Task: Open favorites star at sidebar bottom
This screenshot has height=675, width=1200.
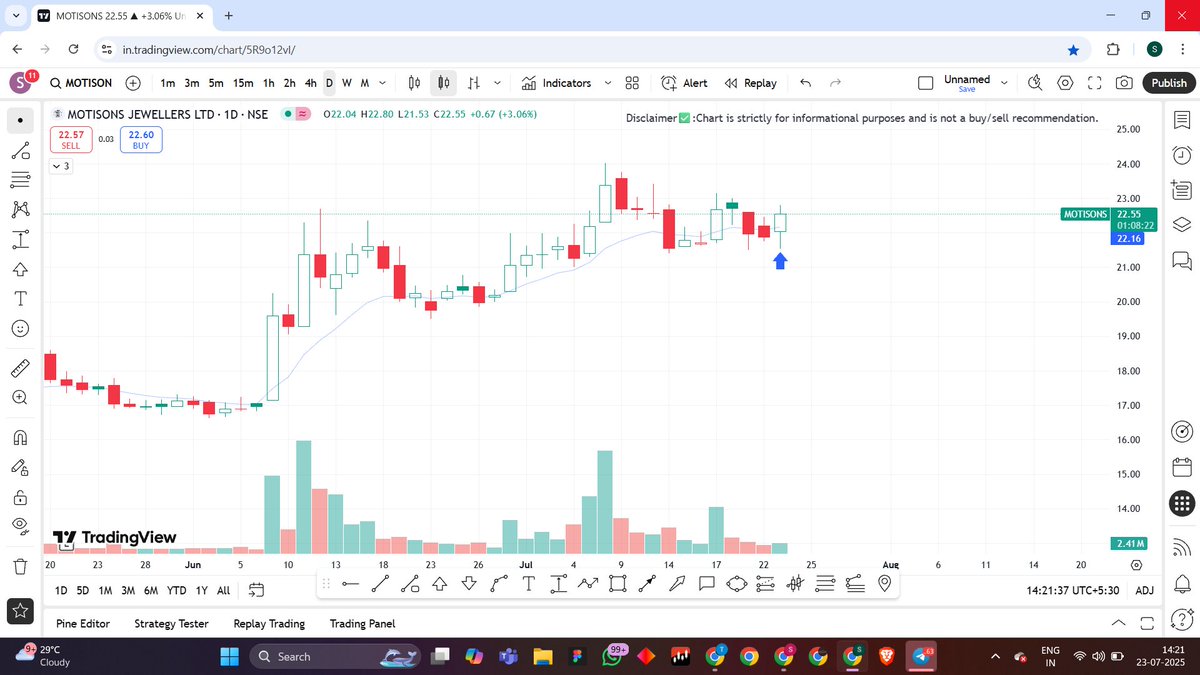Action: [20, 609]
